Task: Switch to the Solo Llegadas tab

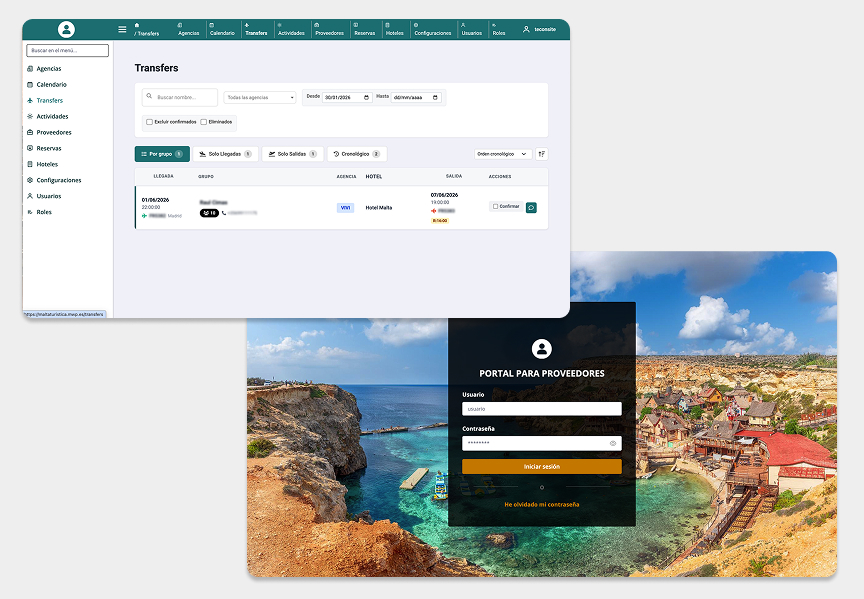Action: 225,154
